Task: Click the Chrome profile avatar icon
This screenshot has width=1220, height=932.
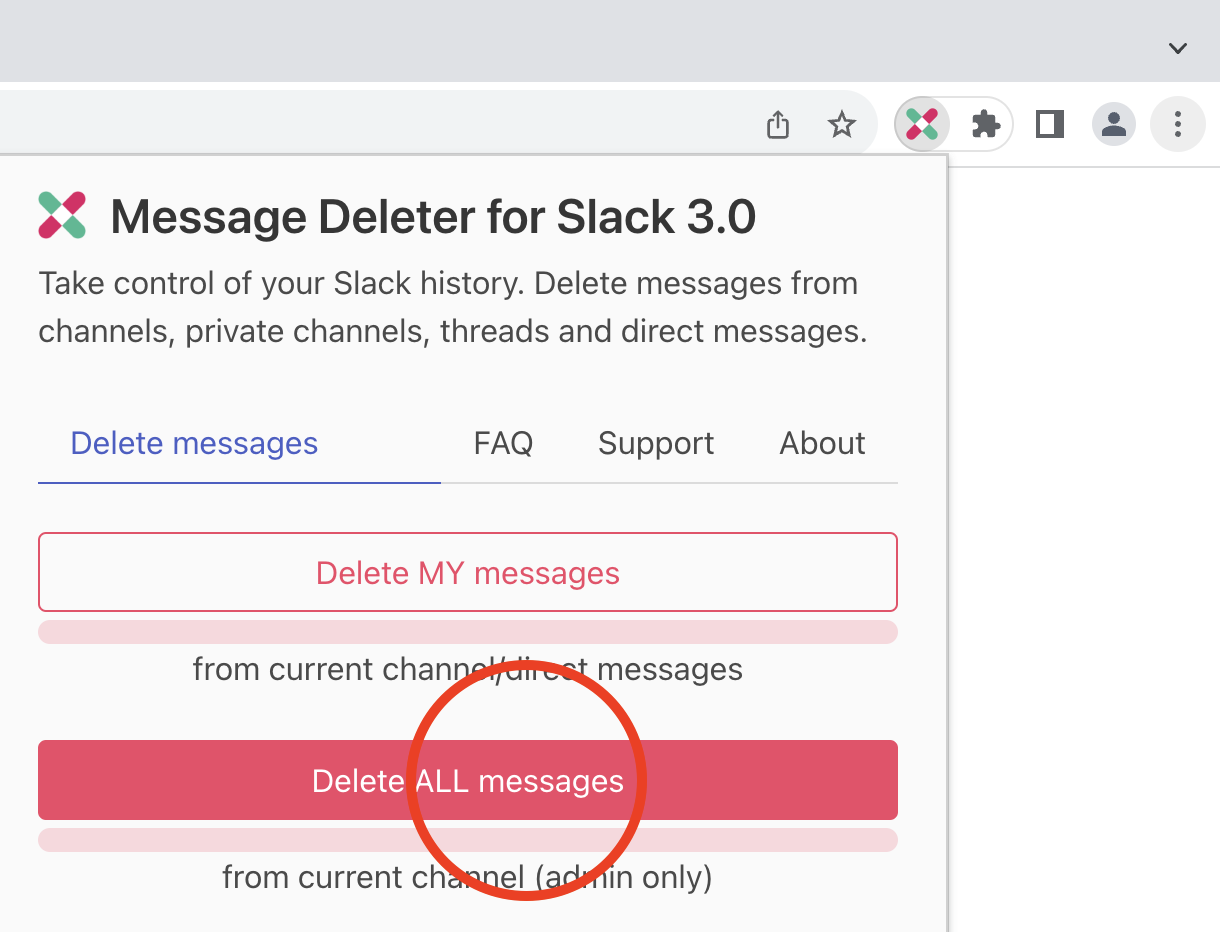Action: click(1114, 124)
